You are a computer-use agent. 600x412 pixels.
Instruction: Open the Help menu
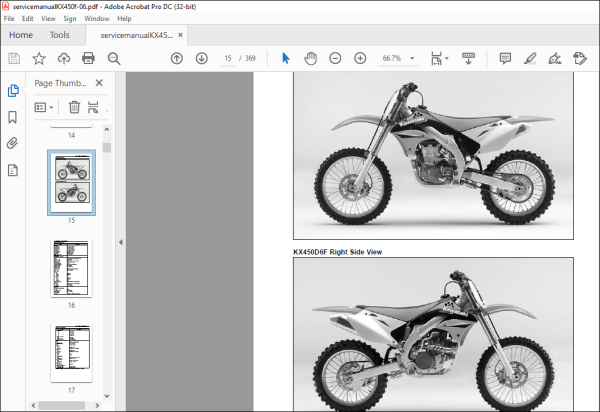(124, 18)
